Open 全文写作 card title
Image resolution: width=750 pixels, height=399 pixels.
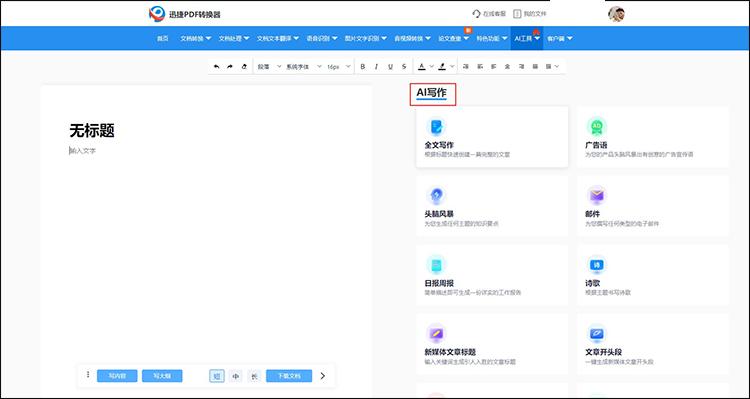click(x=439, y=145)
